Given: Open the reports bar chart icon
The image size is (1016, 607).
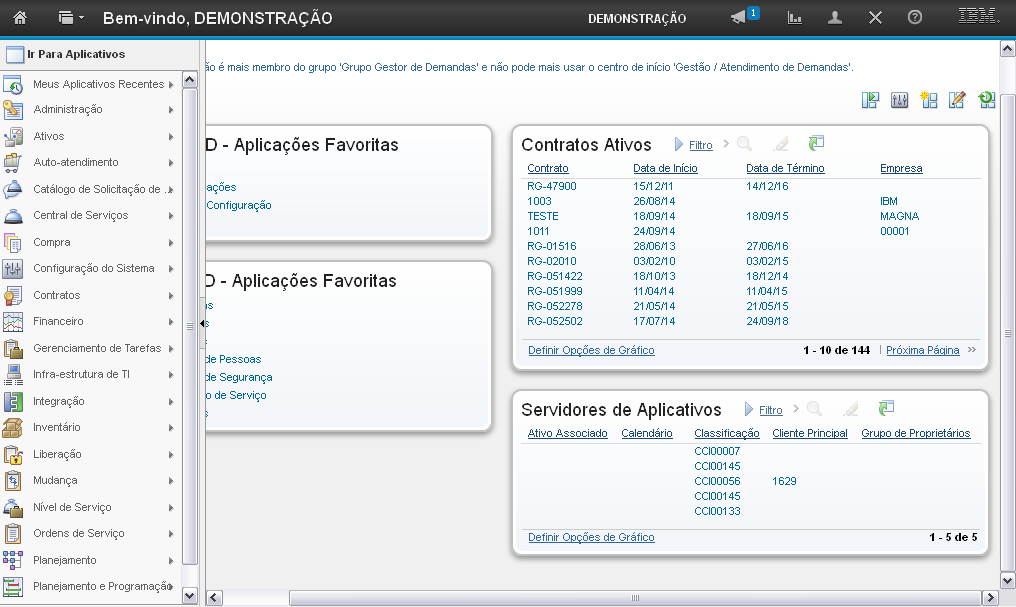Looking at the screenshot, I should [x=795, y=18].
